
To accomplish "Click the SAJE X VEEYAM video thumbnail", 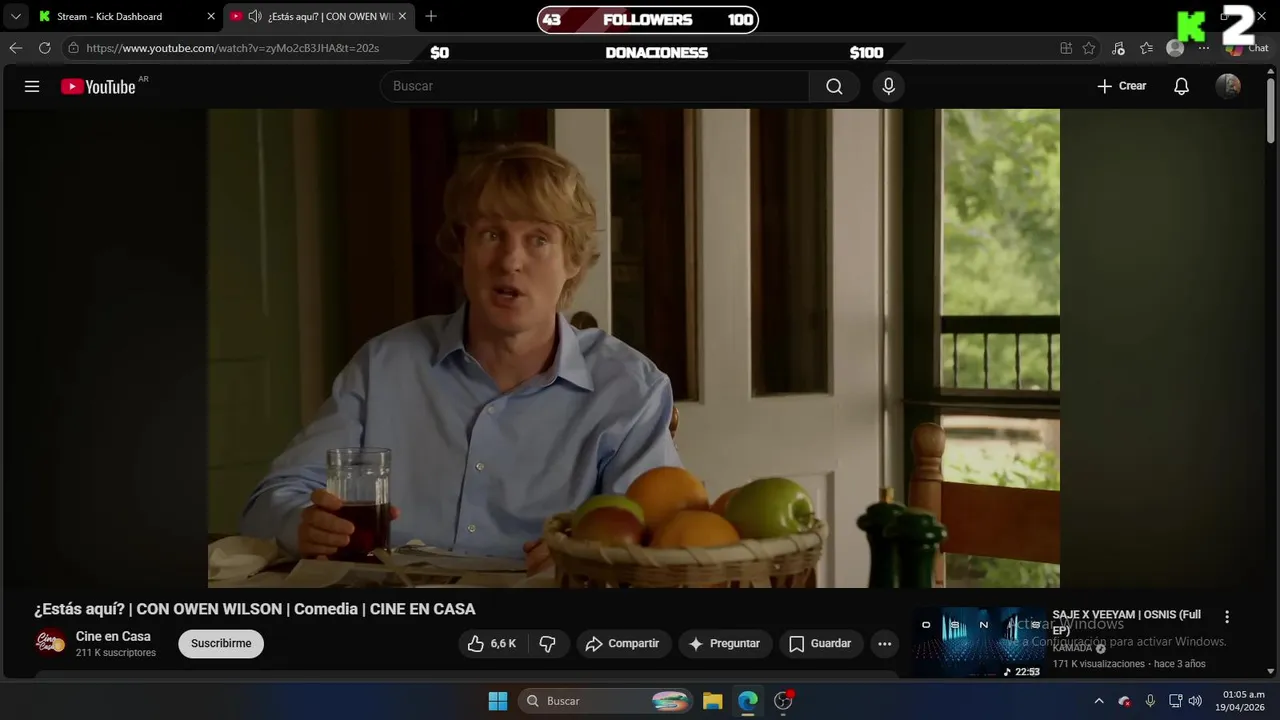I will [x=980, y=643].
